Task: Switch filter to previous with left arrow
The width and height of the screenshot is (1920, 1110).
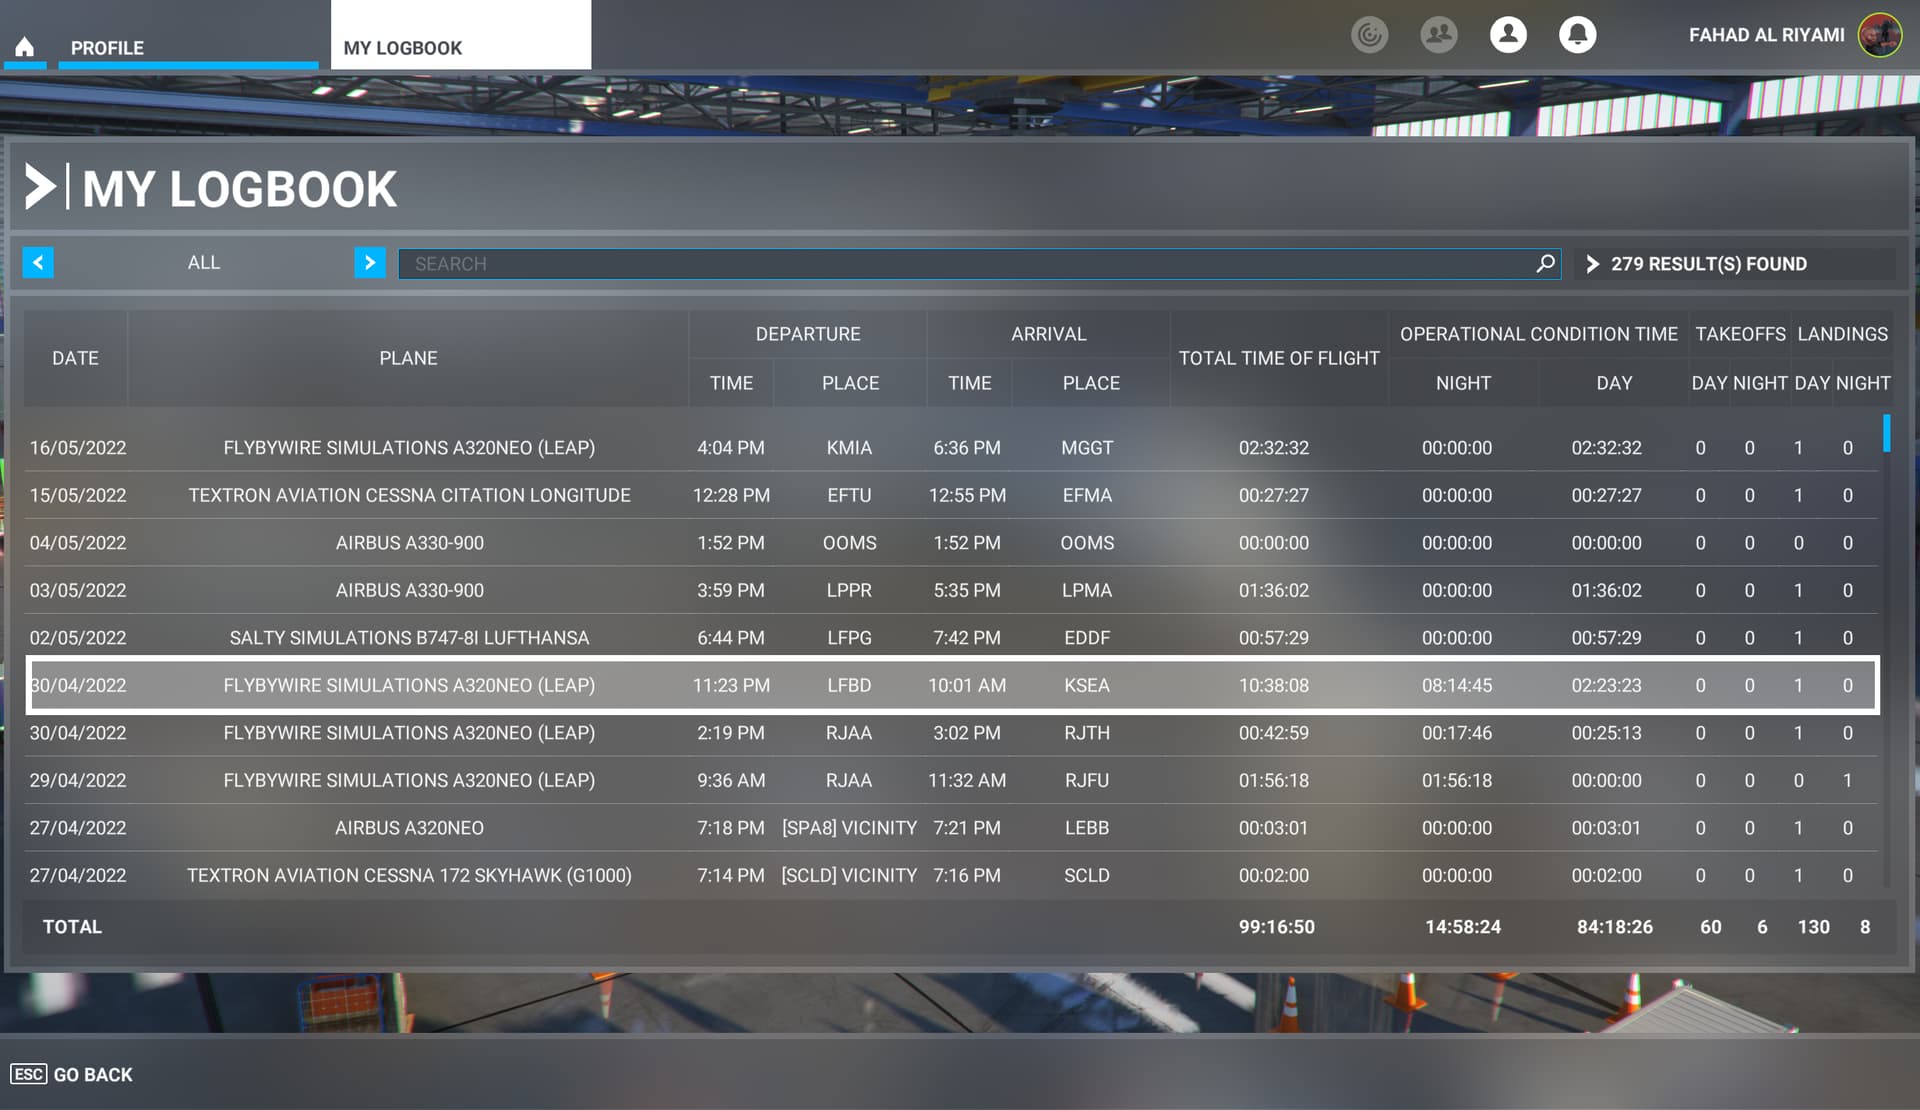Action: (38, 262)
